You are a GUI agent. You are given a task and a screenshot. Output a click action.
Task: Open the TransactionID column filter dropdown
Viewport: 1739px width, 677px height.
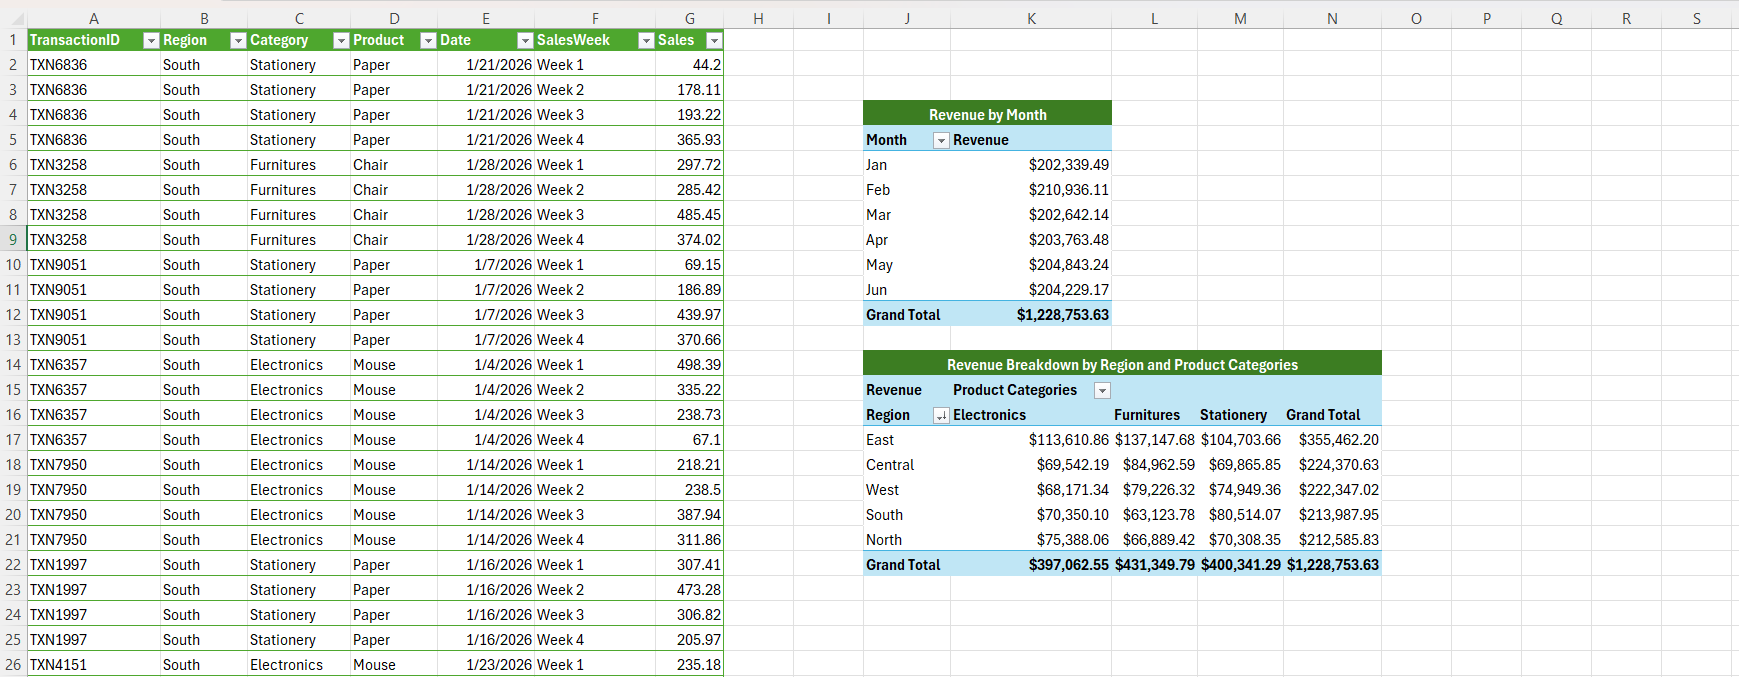(x=151, y=41)
